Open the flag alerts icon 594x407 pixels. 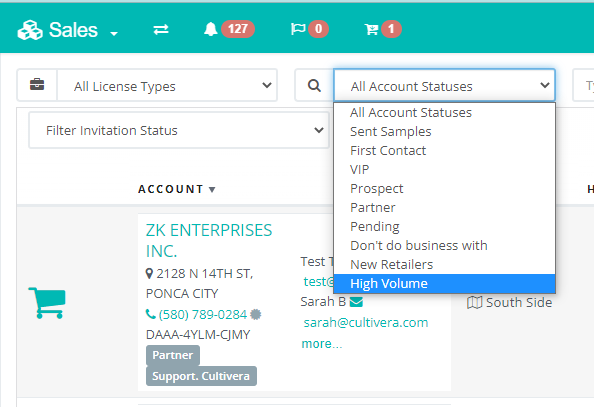298,29
